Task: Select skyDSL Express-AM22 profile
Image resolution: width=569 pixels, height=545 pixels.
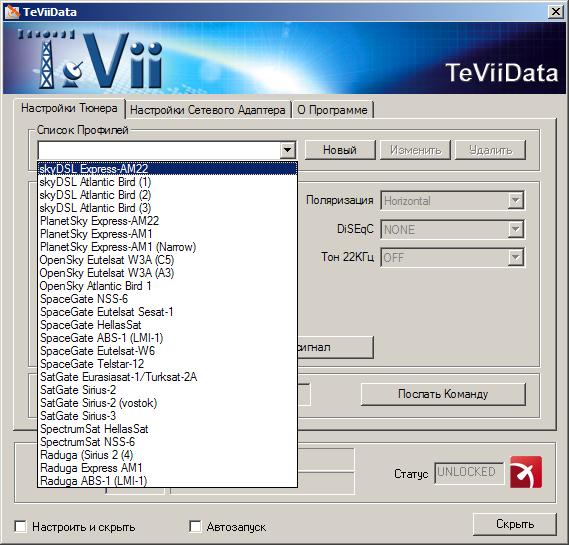Action: 167,169
